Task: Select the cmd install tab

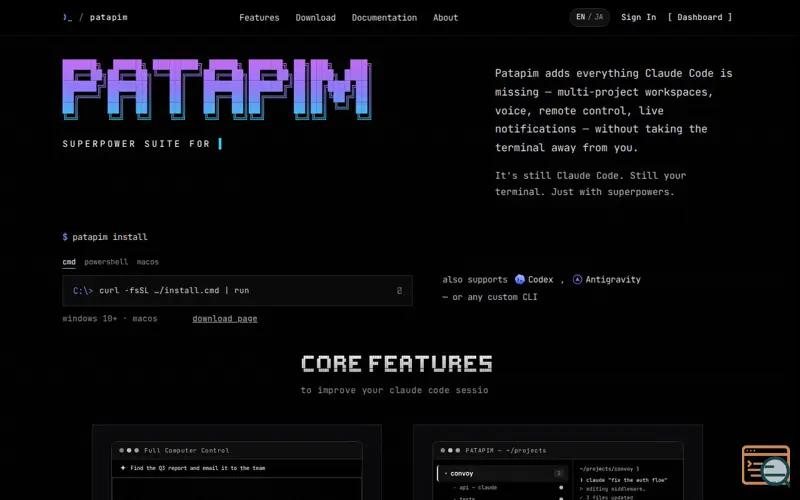Action: click(69, 262)
